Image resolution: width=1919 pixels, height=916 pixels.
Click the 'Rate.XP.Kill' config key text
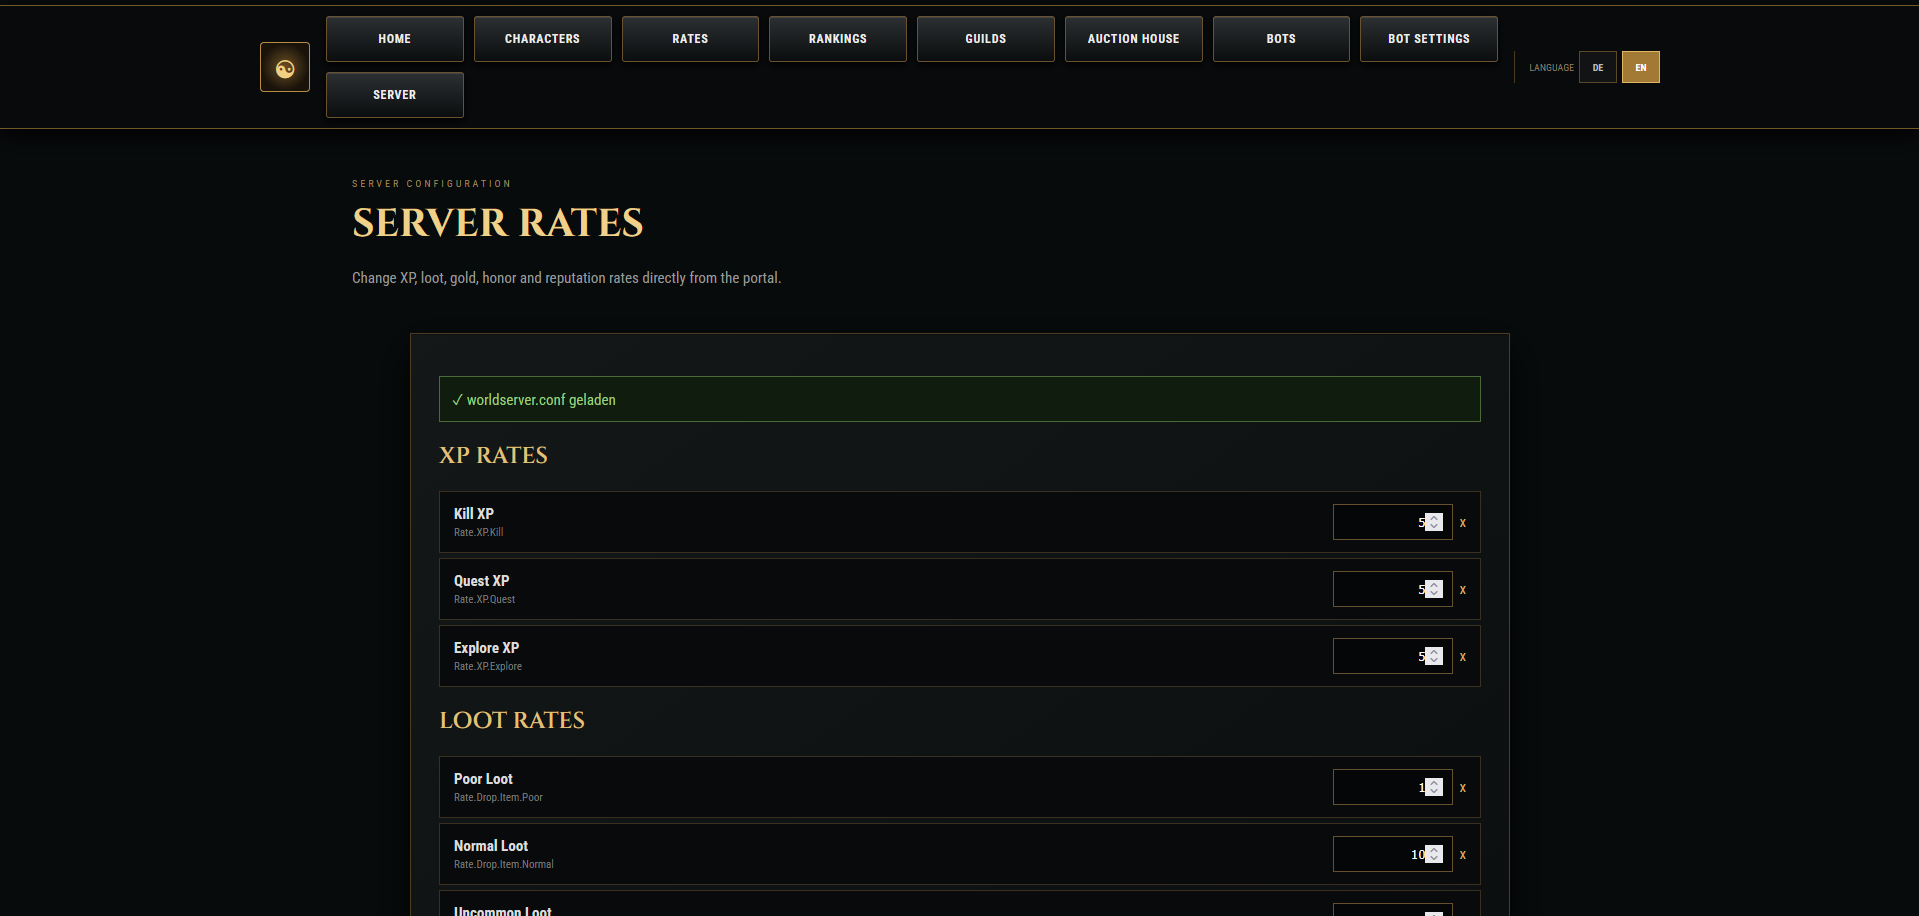(x=478, y=532)
